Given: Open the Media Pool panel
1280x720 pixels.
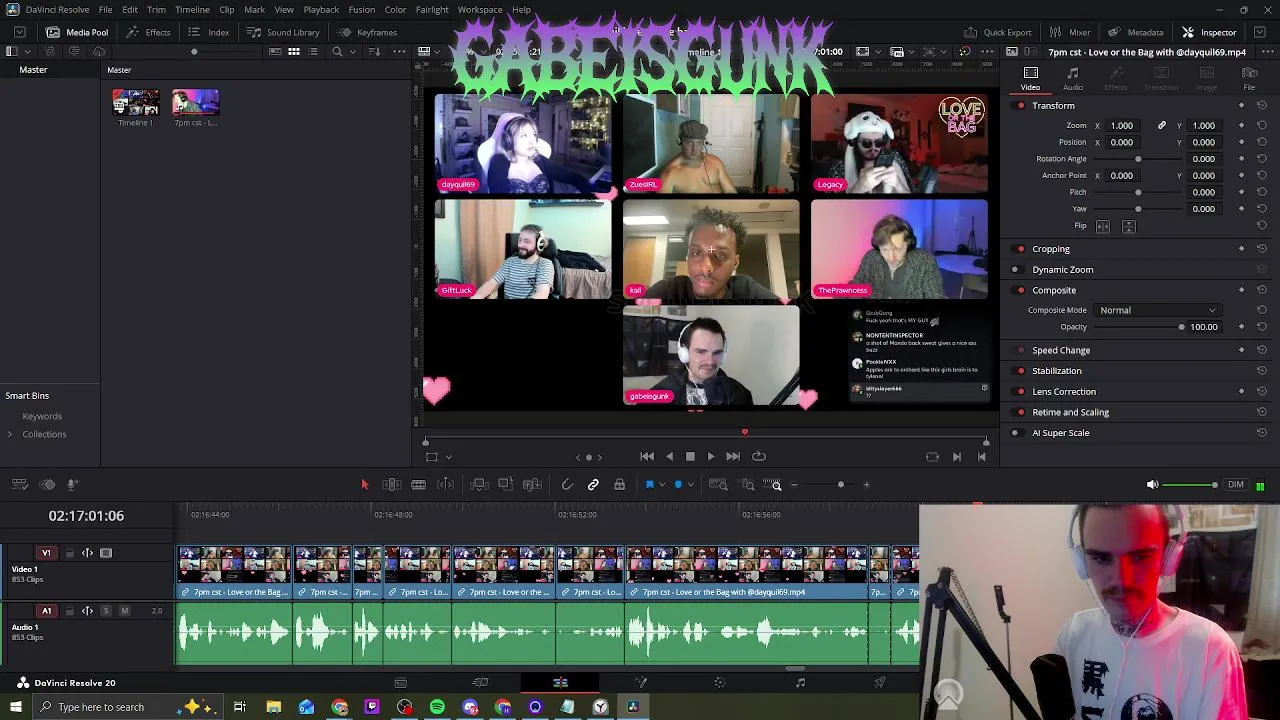Looking at the screenshot, I should 77,32.
